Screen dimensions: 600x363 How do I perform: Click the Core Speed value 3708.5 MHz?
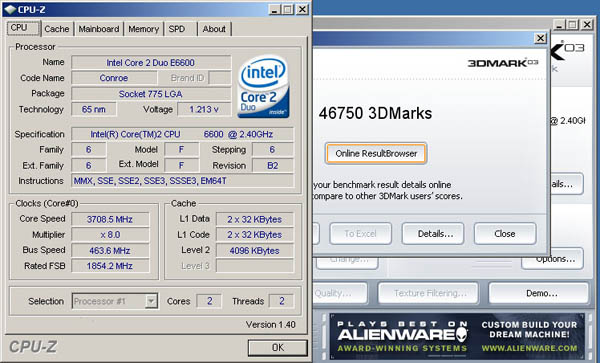pos(110,219)
